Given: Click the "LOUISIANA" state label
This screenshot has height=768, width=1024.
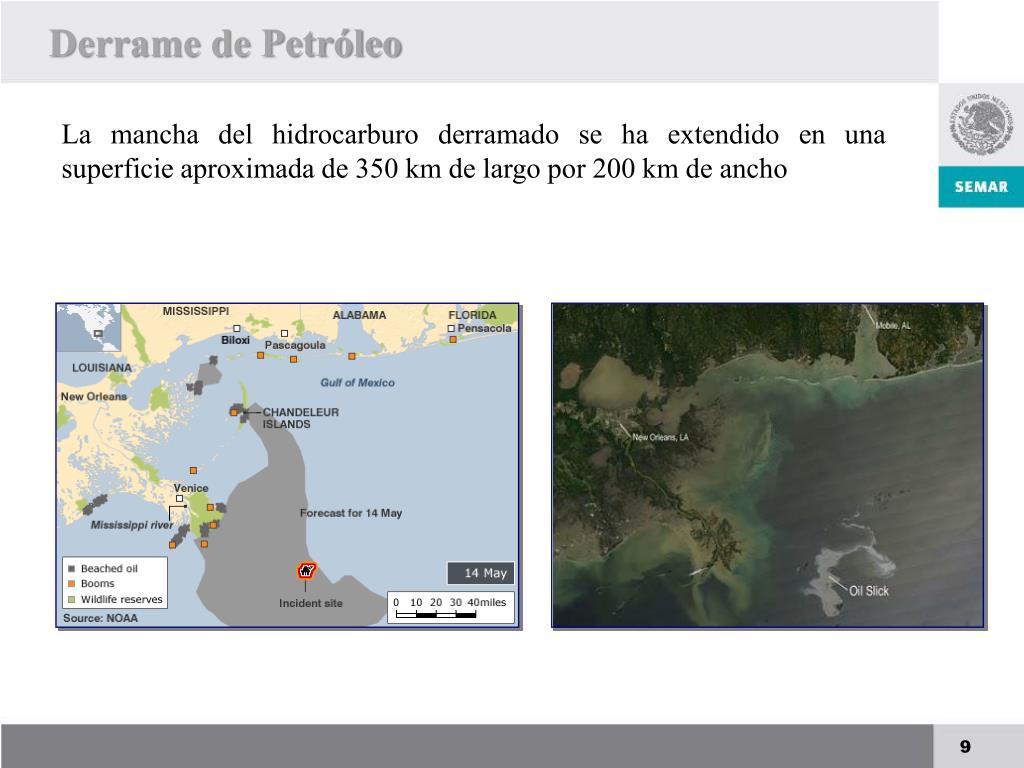Looking at the screenshot, I should (x=102, y=368).
